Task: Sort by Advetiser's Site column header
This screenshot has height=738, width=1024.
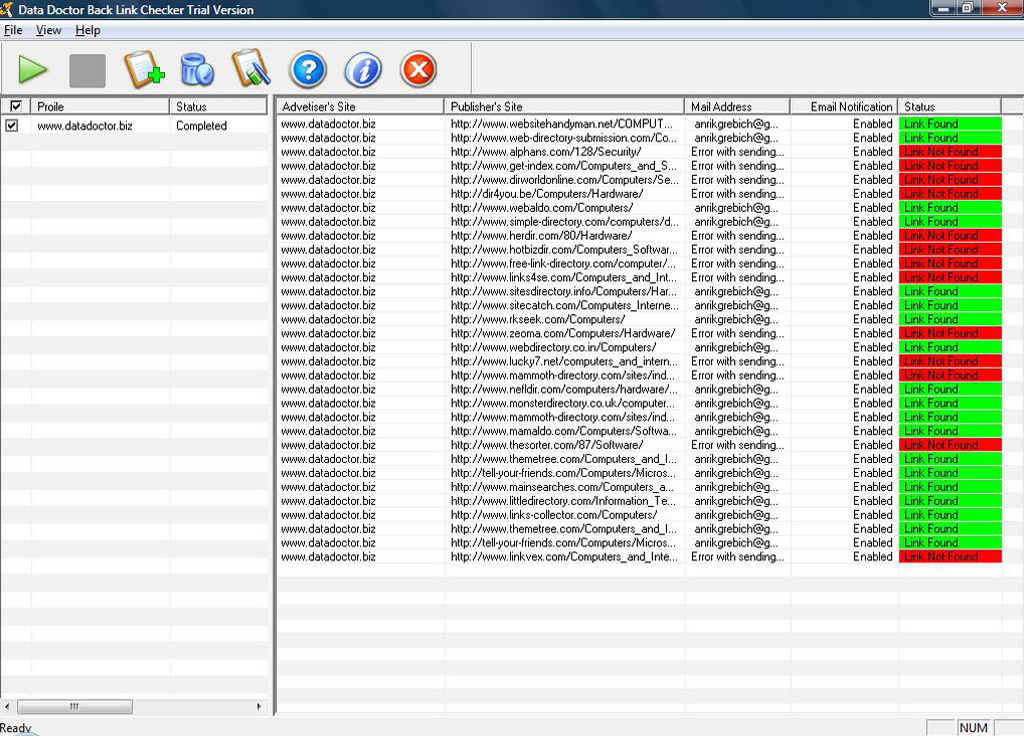Action: point(360,106)
